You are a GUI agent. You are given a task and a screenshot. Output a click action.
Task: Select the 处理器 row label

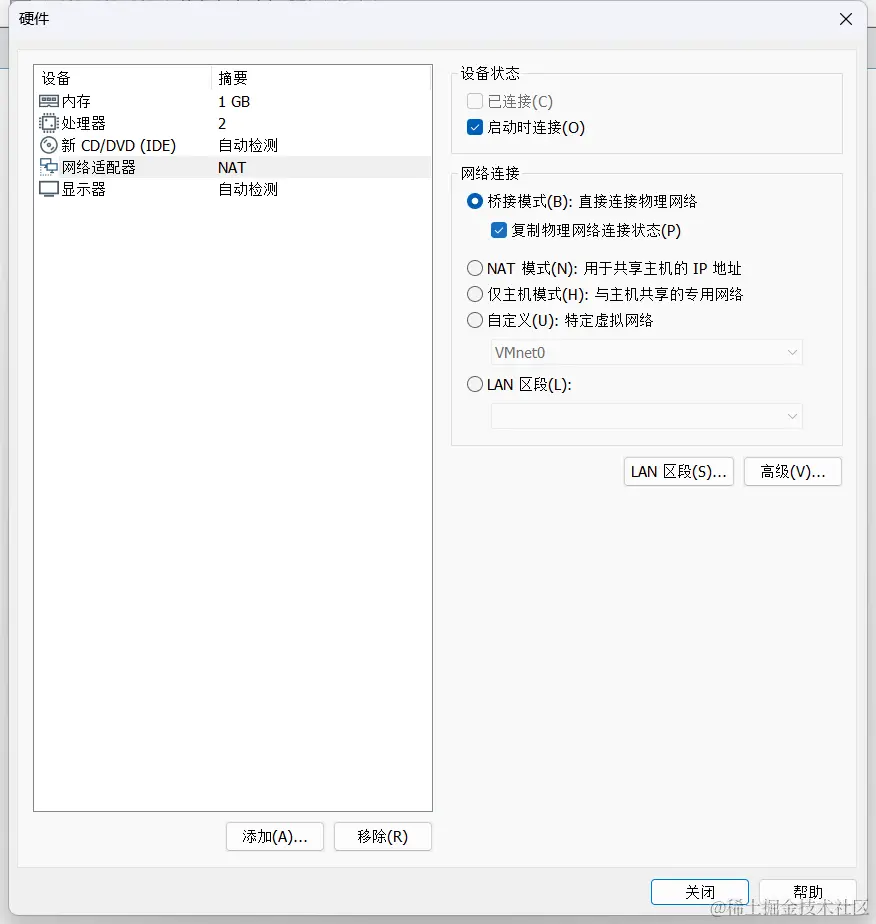[x=84, y=123]
